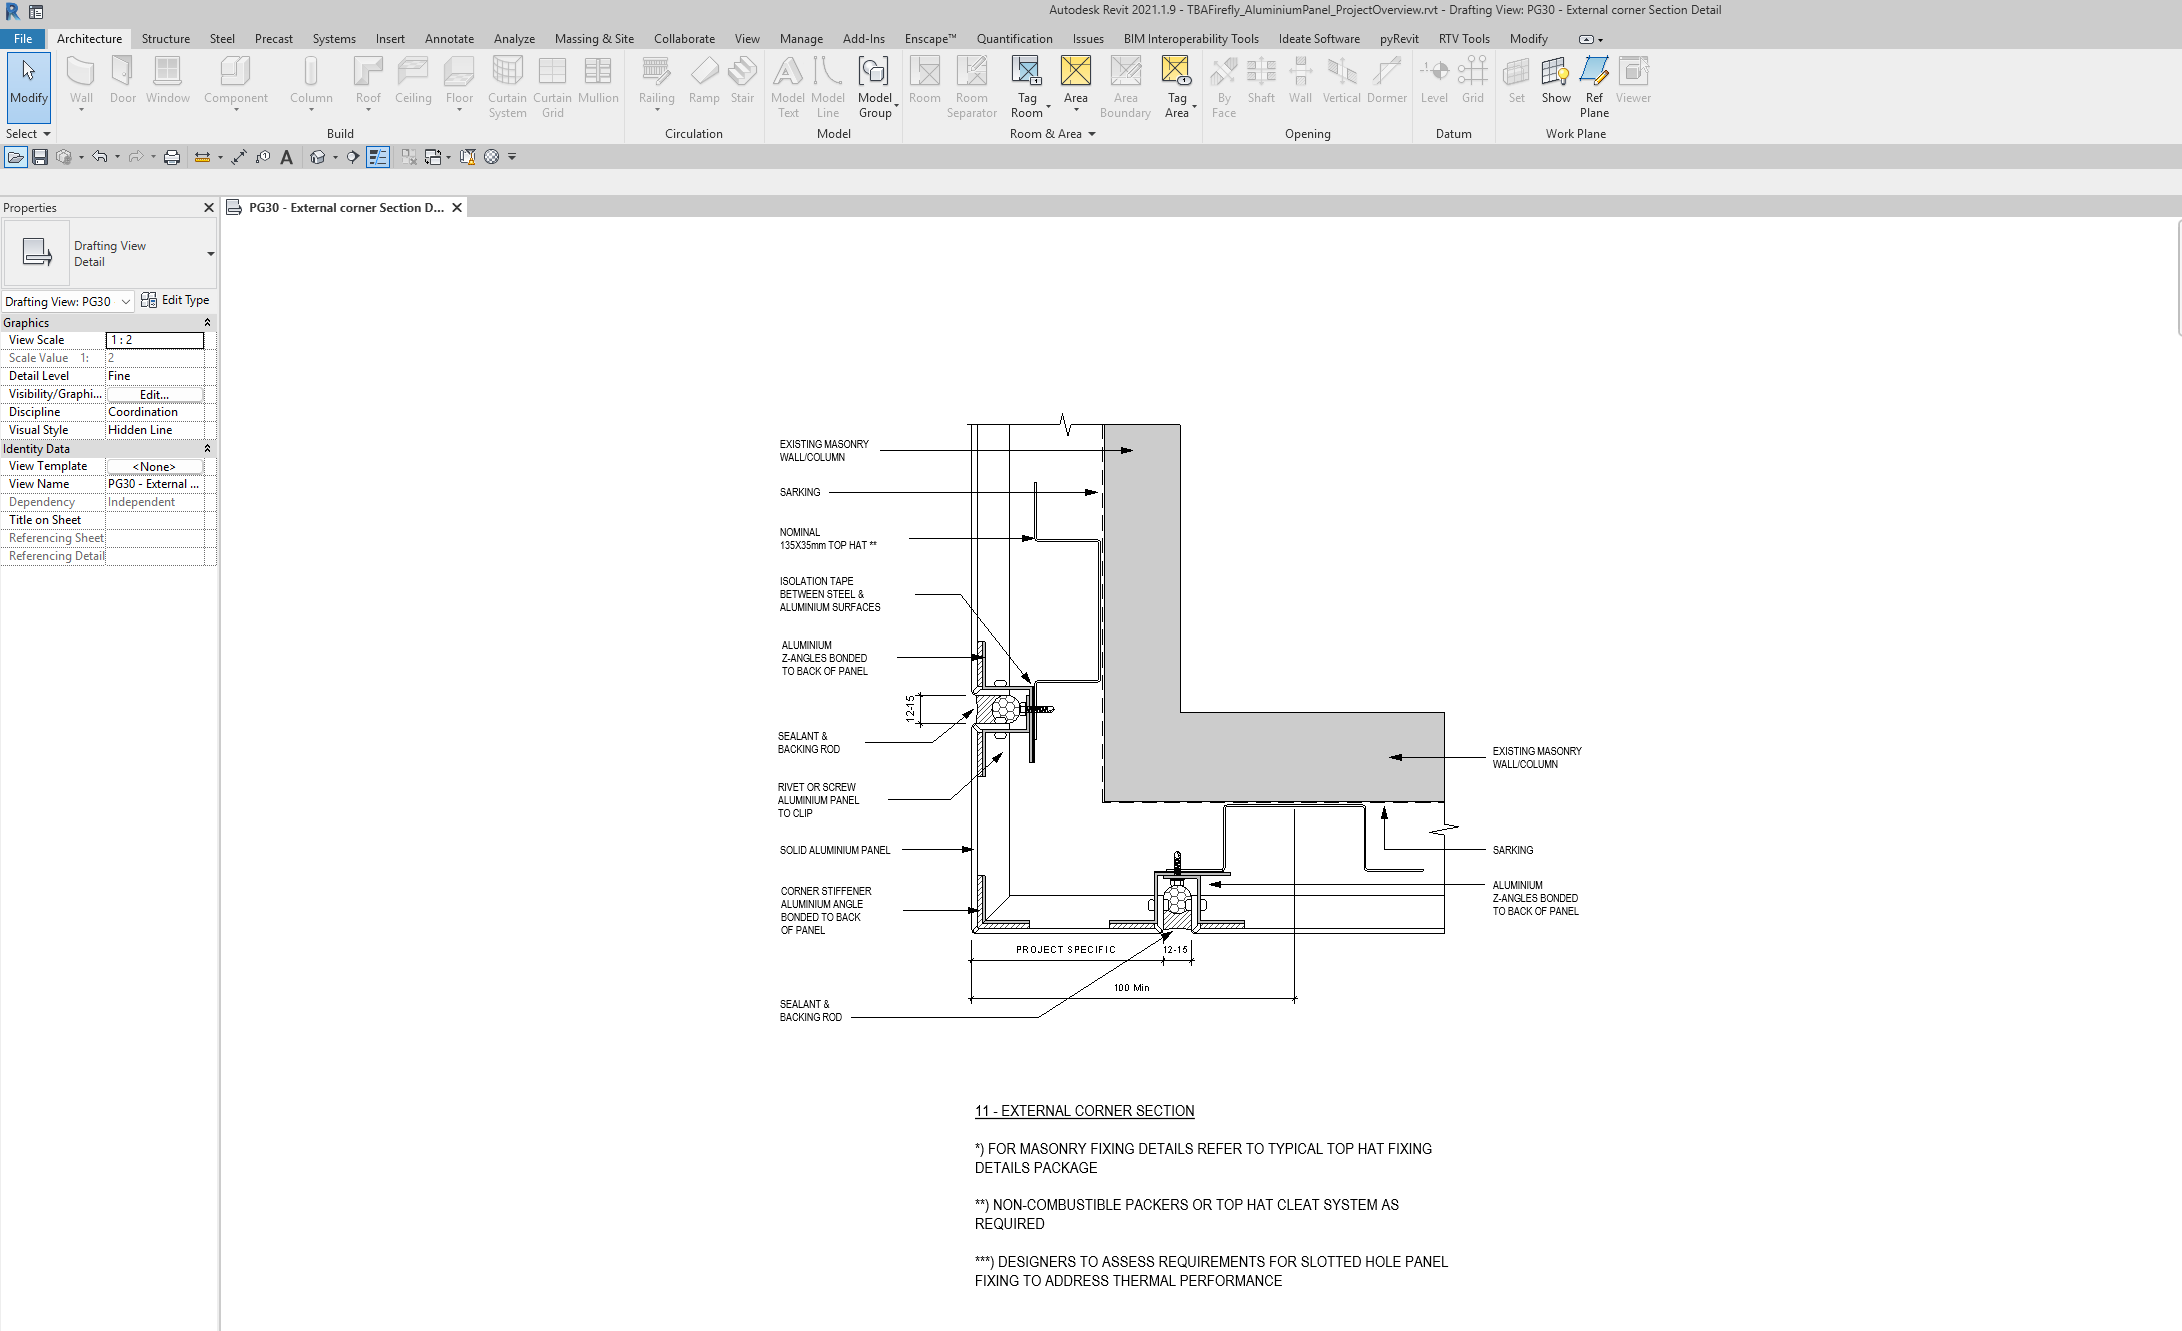Image resolution: width=2182 pixels, height=1331 pixels.
Task: Click the Visibility/Graphics Edit... button
Action: pos(154,394)
